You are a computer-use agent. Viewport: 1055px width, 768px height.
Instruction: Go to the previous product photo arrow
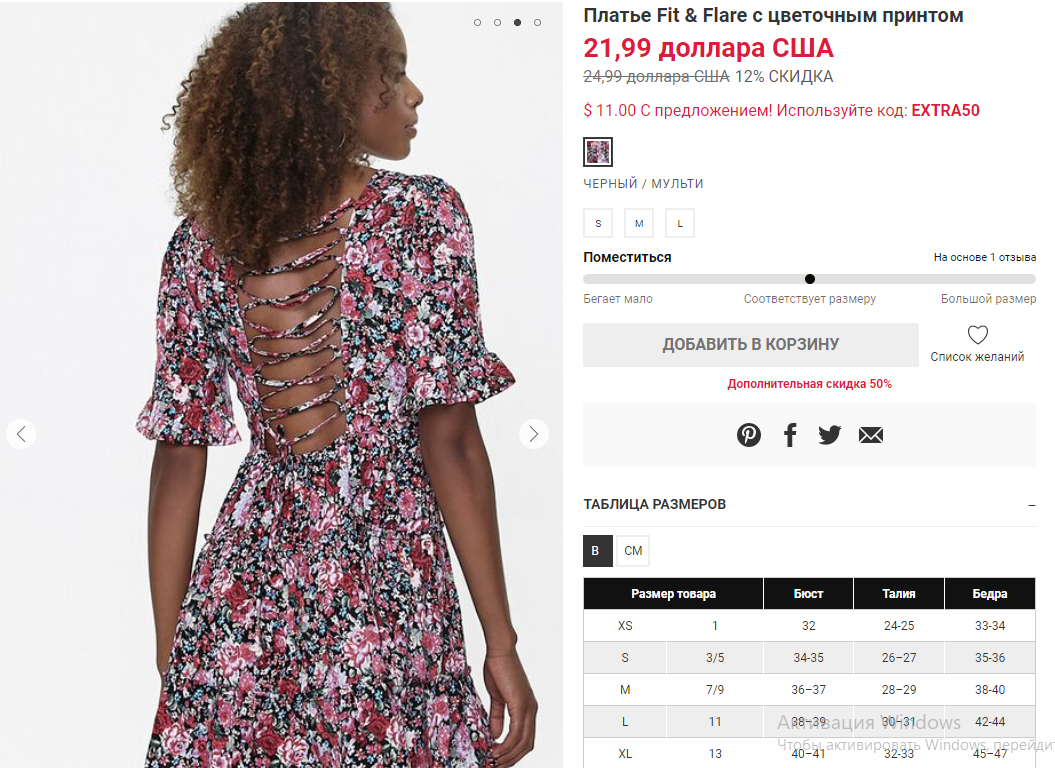coord(21,434)
